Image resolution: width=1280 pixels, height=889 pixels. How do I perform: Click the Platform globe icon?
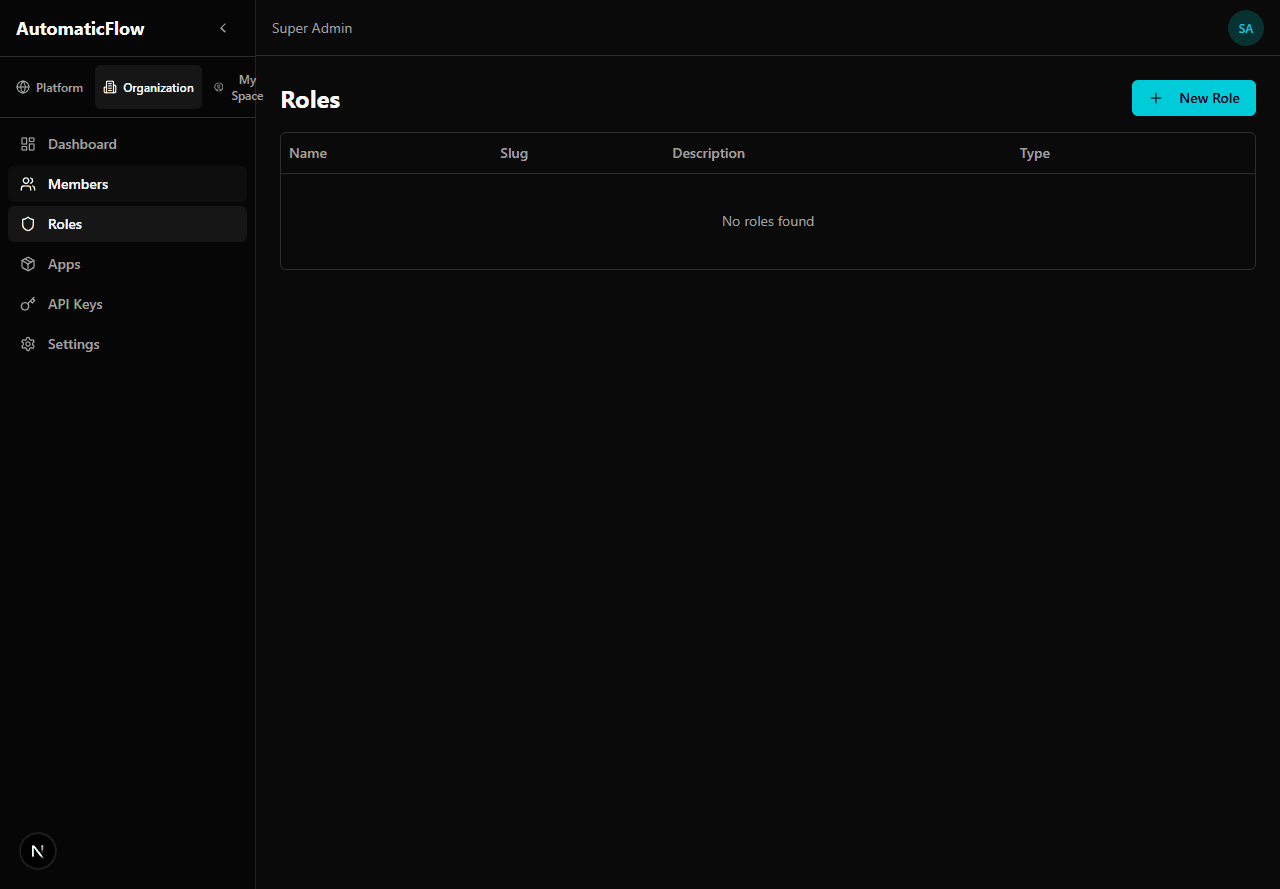23,87
